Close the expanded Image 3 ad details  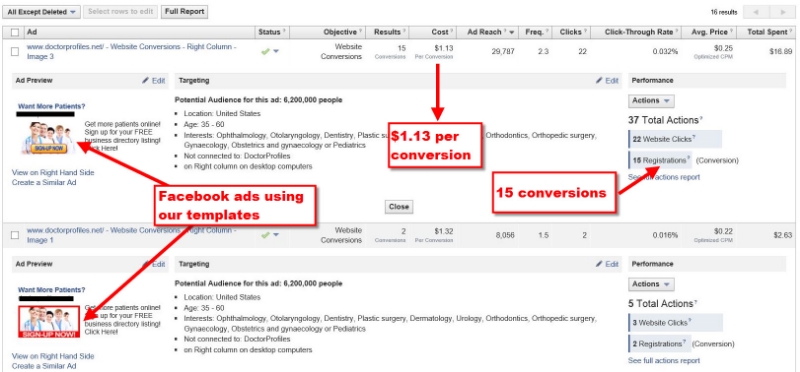[398, 207]
